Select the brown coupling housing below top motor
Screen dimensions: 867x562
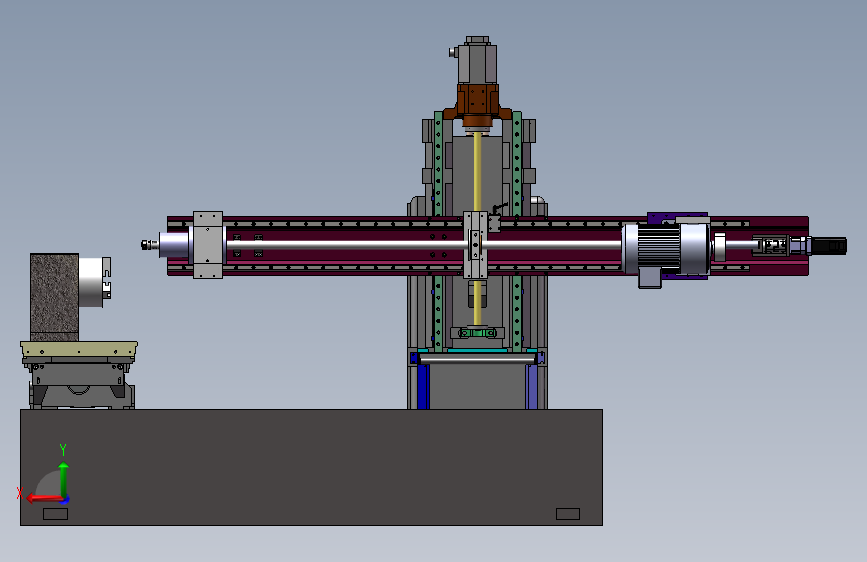[x=477, y=105]
